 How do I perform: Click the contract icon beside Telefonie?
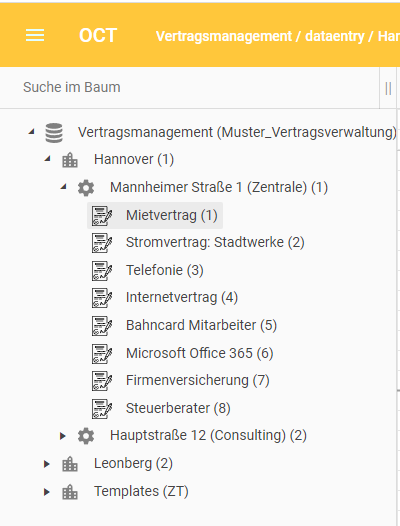[x=102, y=271]
